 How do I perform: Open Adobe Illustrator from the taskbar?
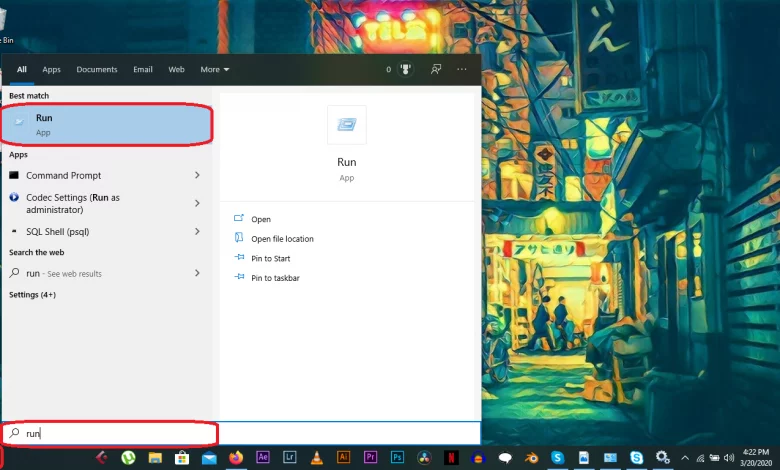[343, 457]
